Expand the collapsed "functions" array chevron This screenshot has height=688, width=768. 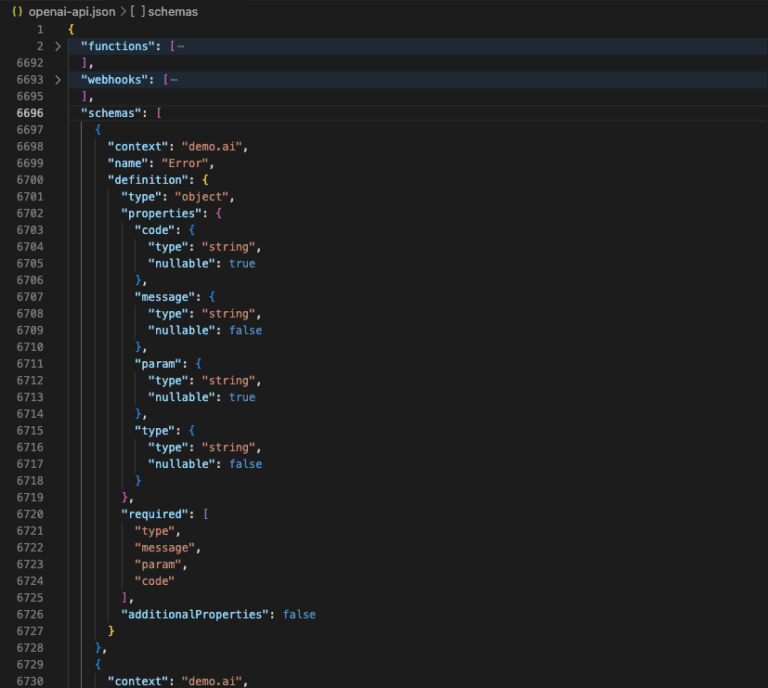coord(58,47)
